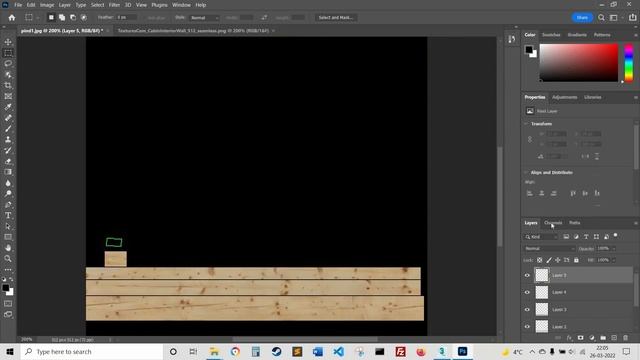
Task: Select the Move tool
Action: click(8, 42)
